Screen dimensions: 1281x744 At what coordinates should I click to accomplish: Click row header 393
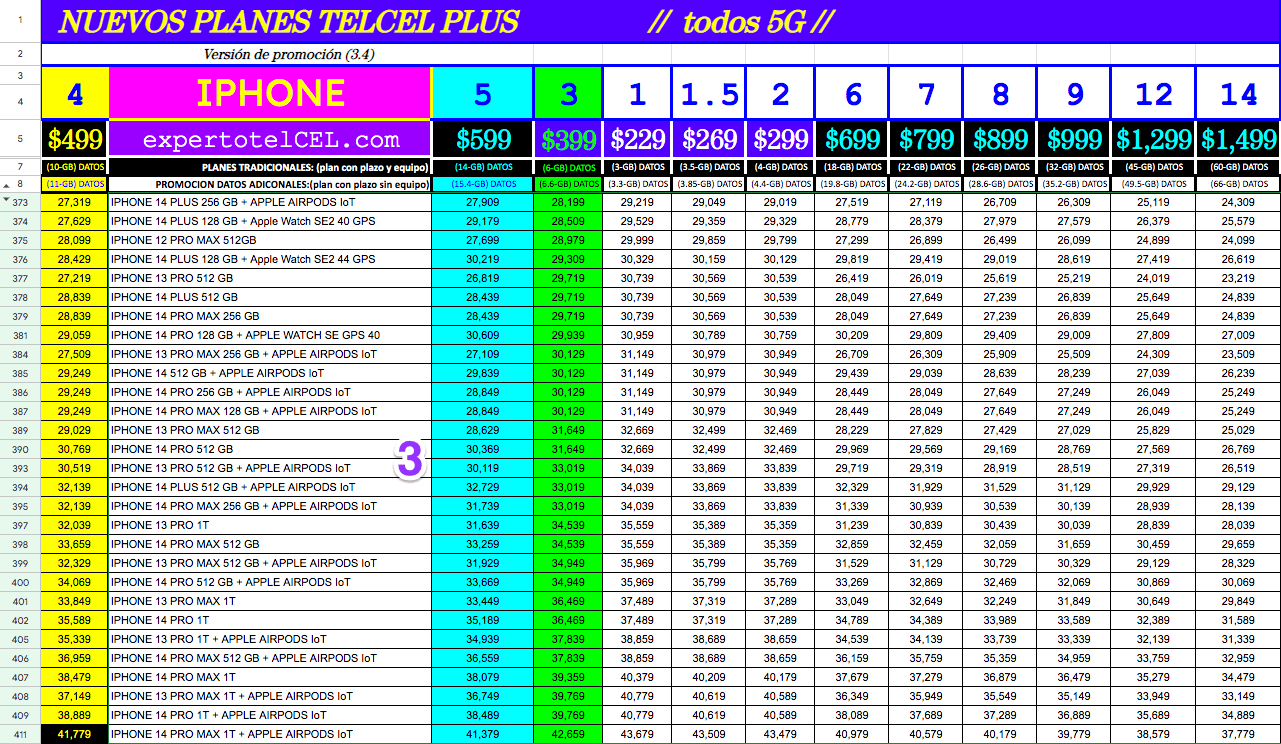click(20, 468)
